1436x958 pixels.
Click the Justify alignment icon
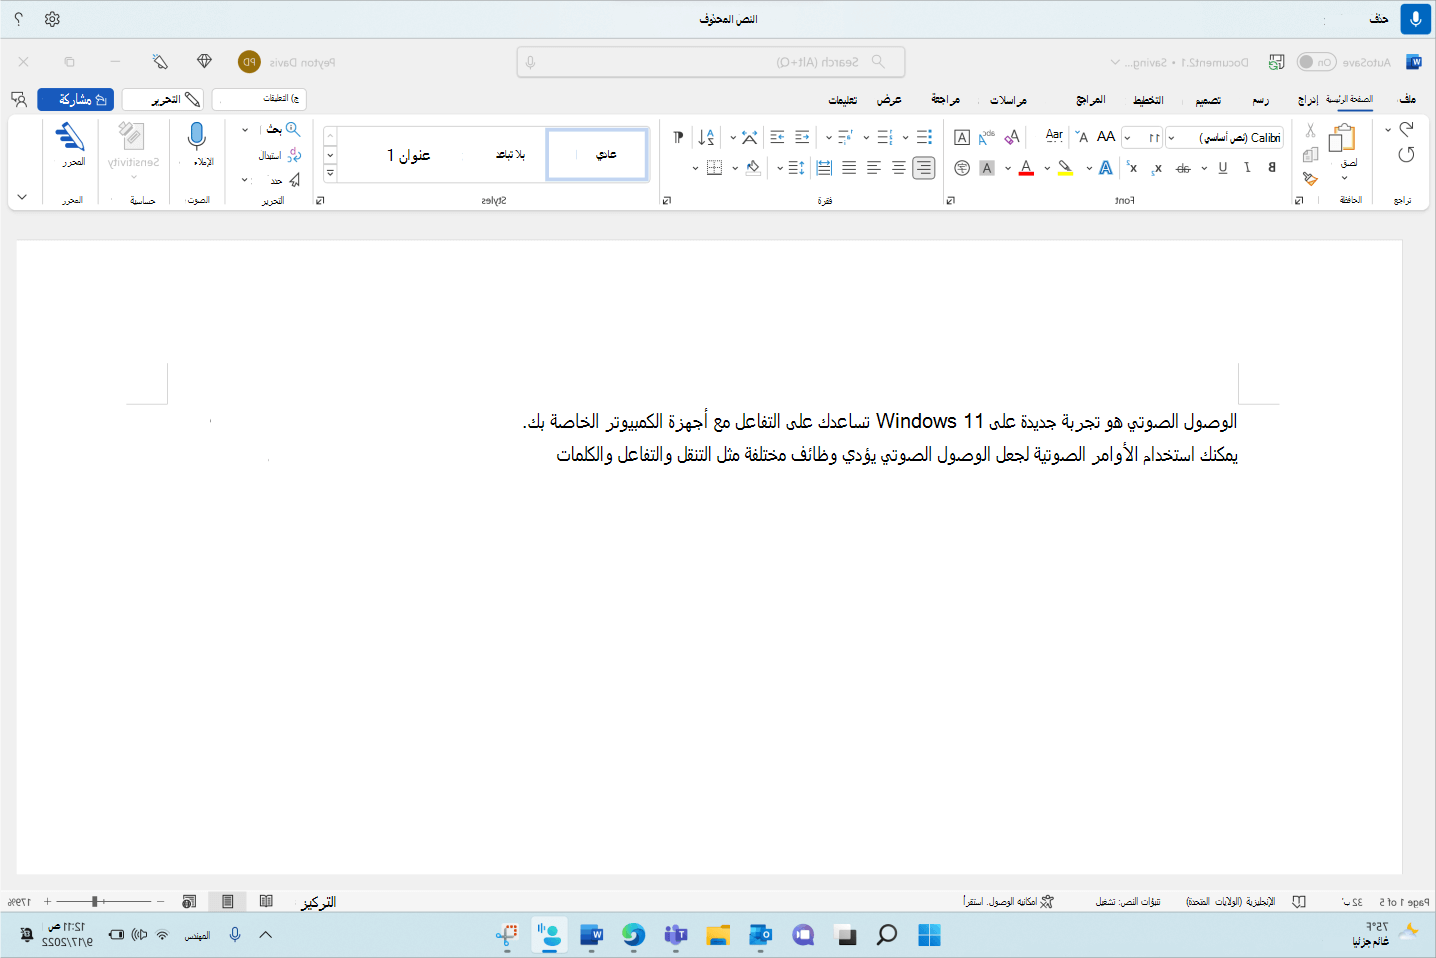(x=849, y=168)
